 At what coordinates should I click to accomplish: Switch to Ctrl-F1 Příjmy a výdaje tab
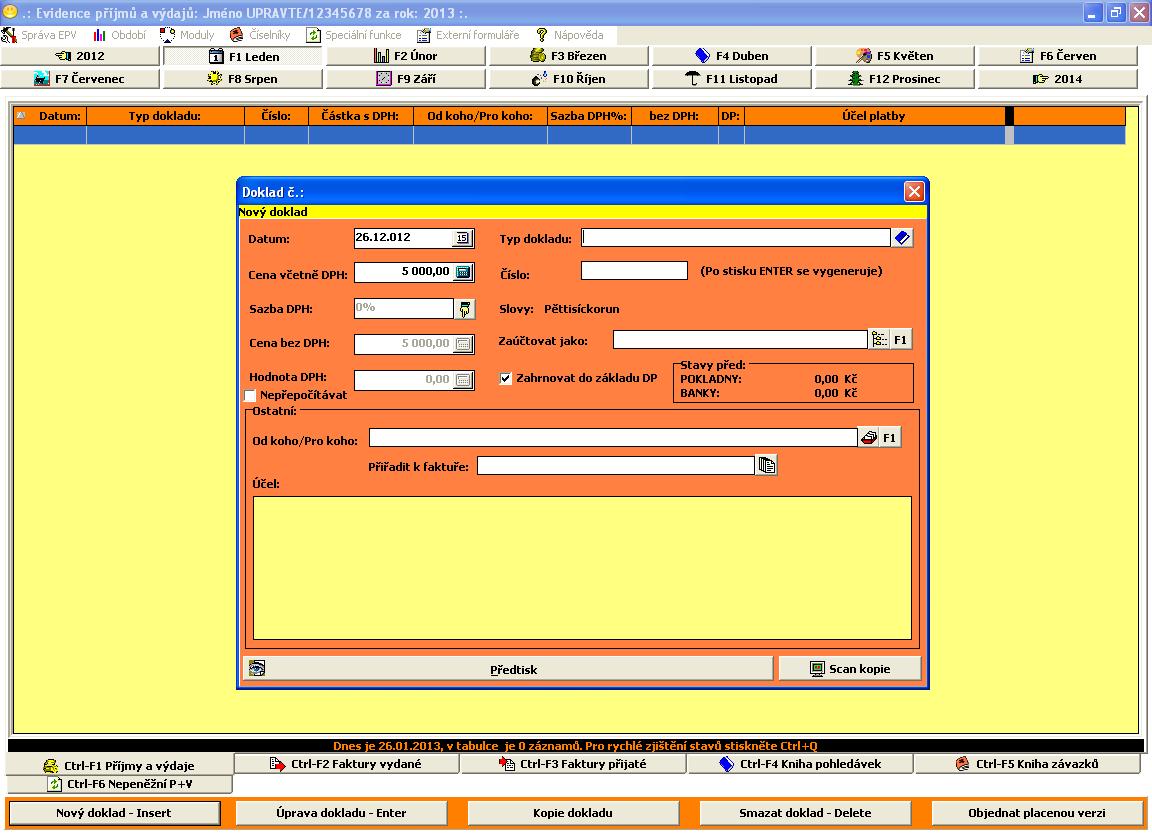[x=120, y=765]
